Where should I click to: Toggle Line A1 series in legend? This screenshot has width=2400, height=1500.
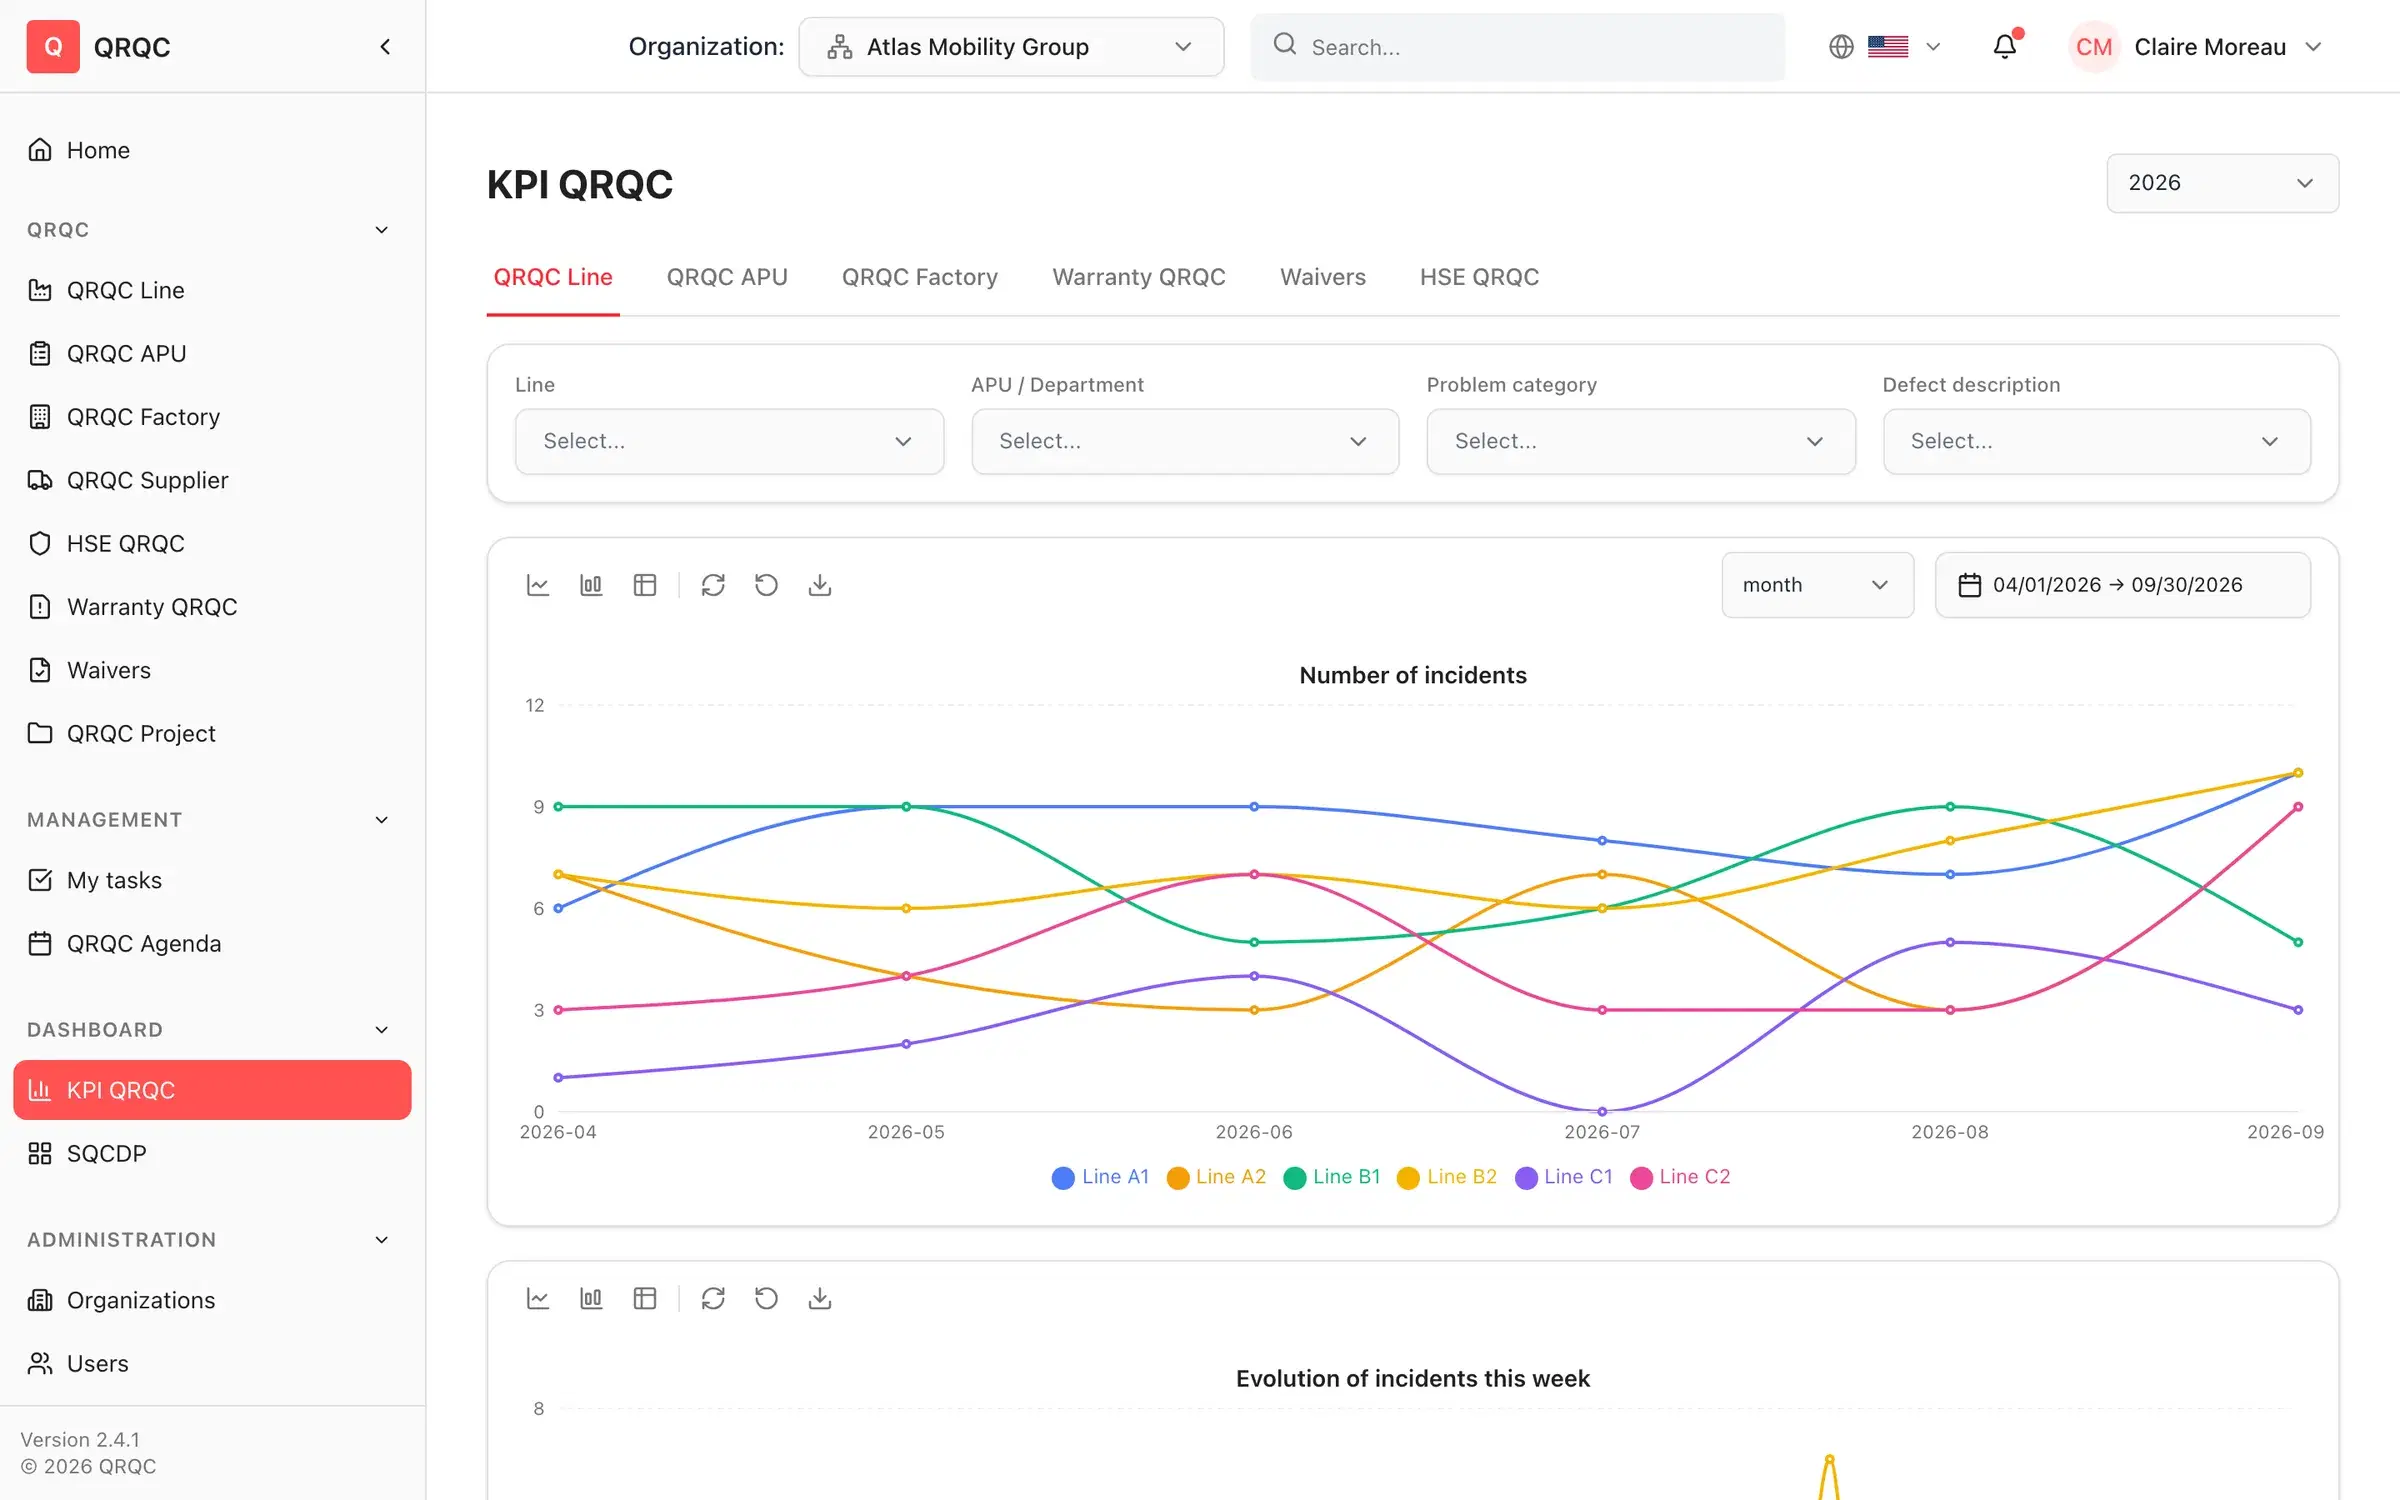click(x=1100, y=1177)
